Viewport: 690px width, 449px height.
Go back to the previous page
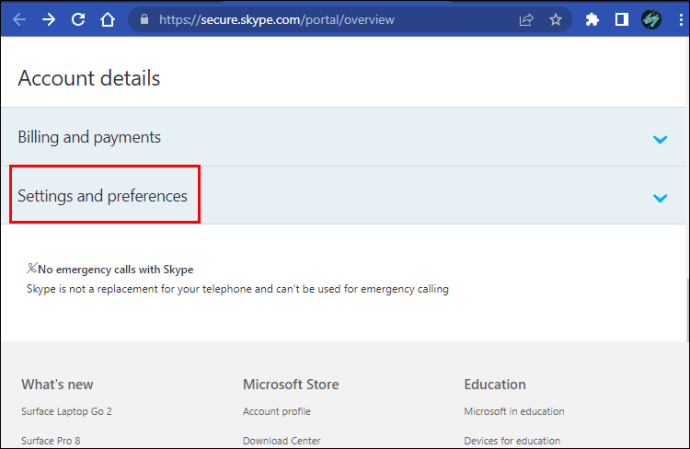(19, 19)
